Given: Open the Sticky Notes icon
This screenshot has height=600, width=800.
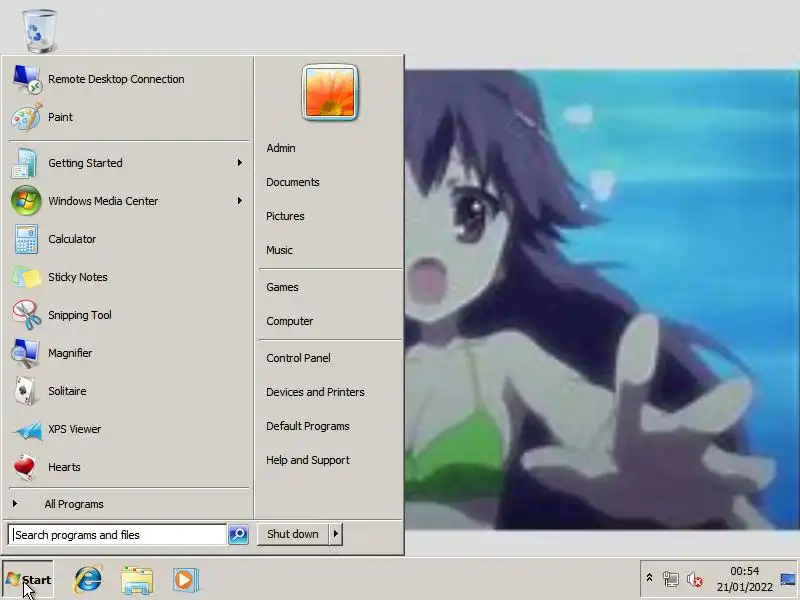Looking at the screenshot, I should click(27, 277).
